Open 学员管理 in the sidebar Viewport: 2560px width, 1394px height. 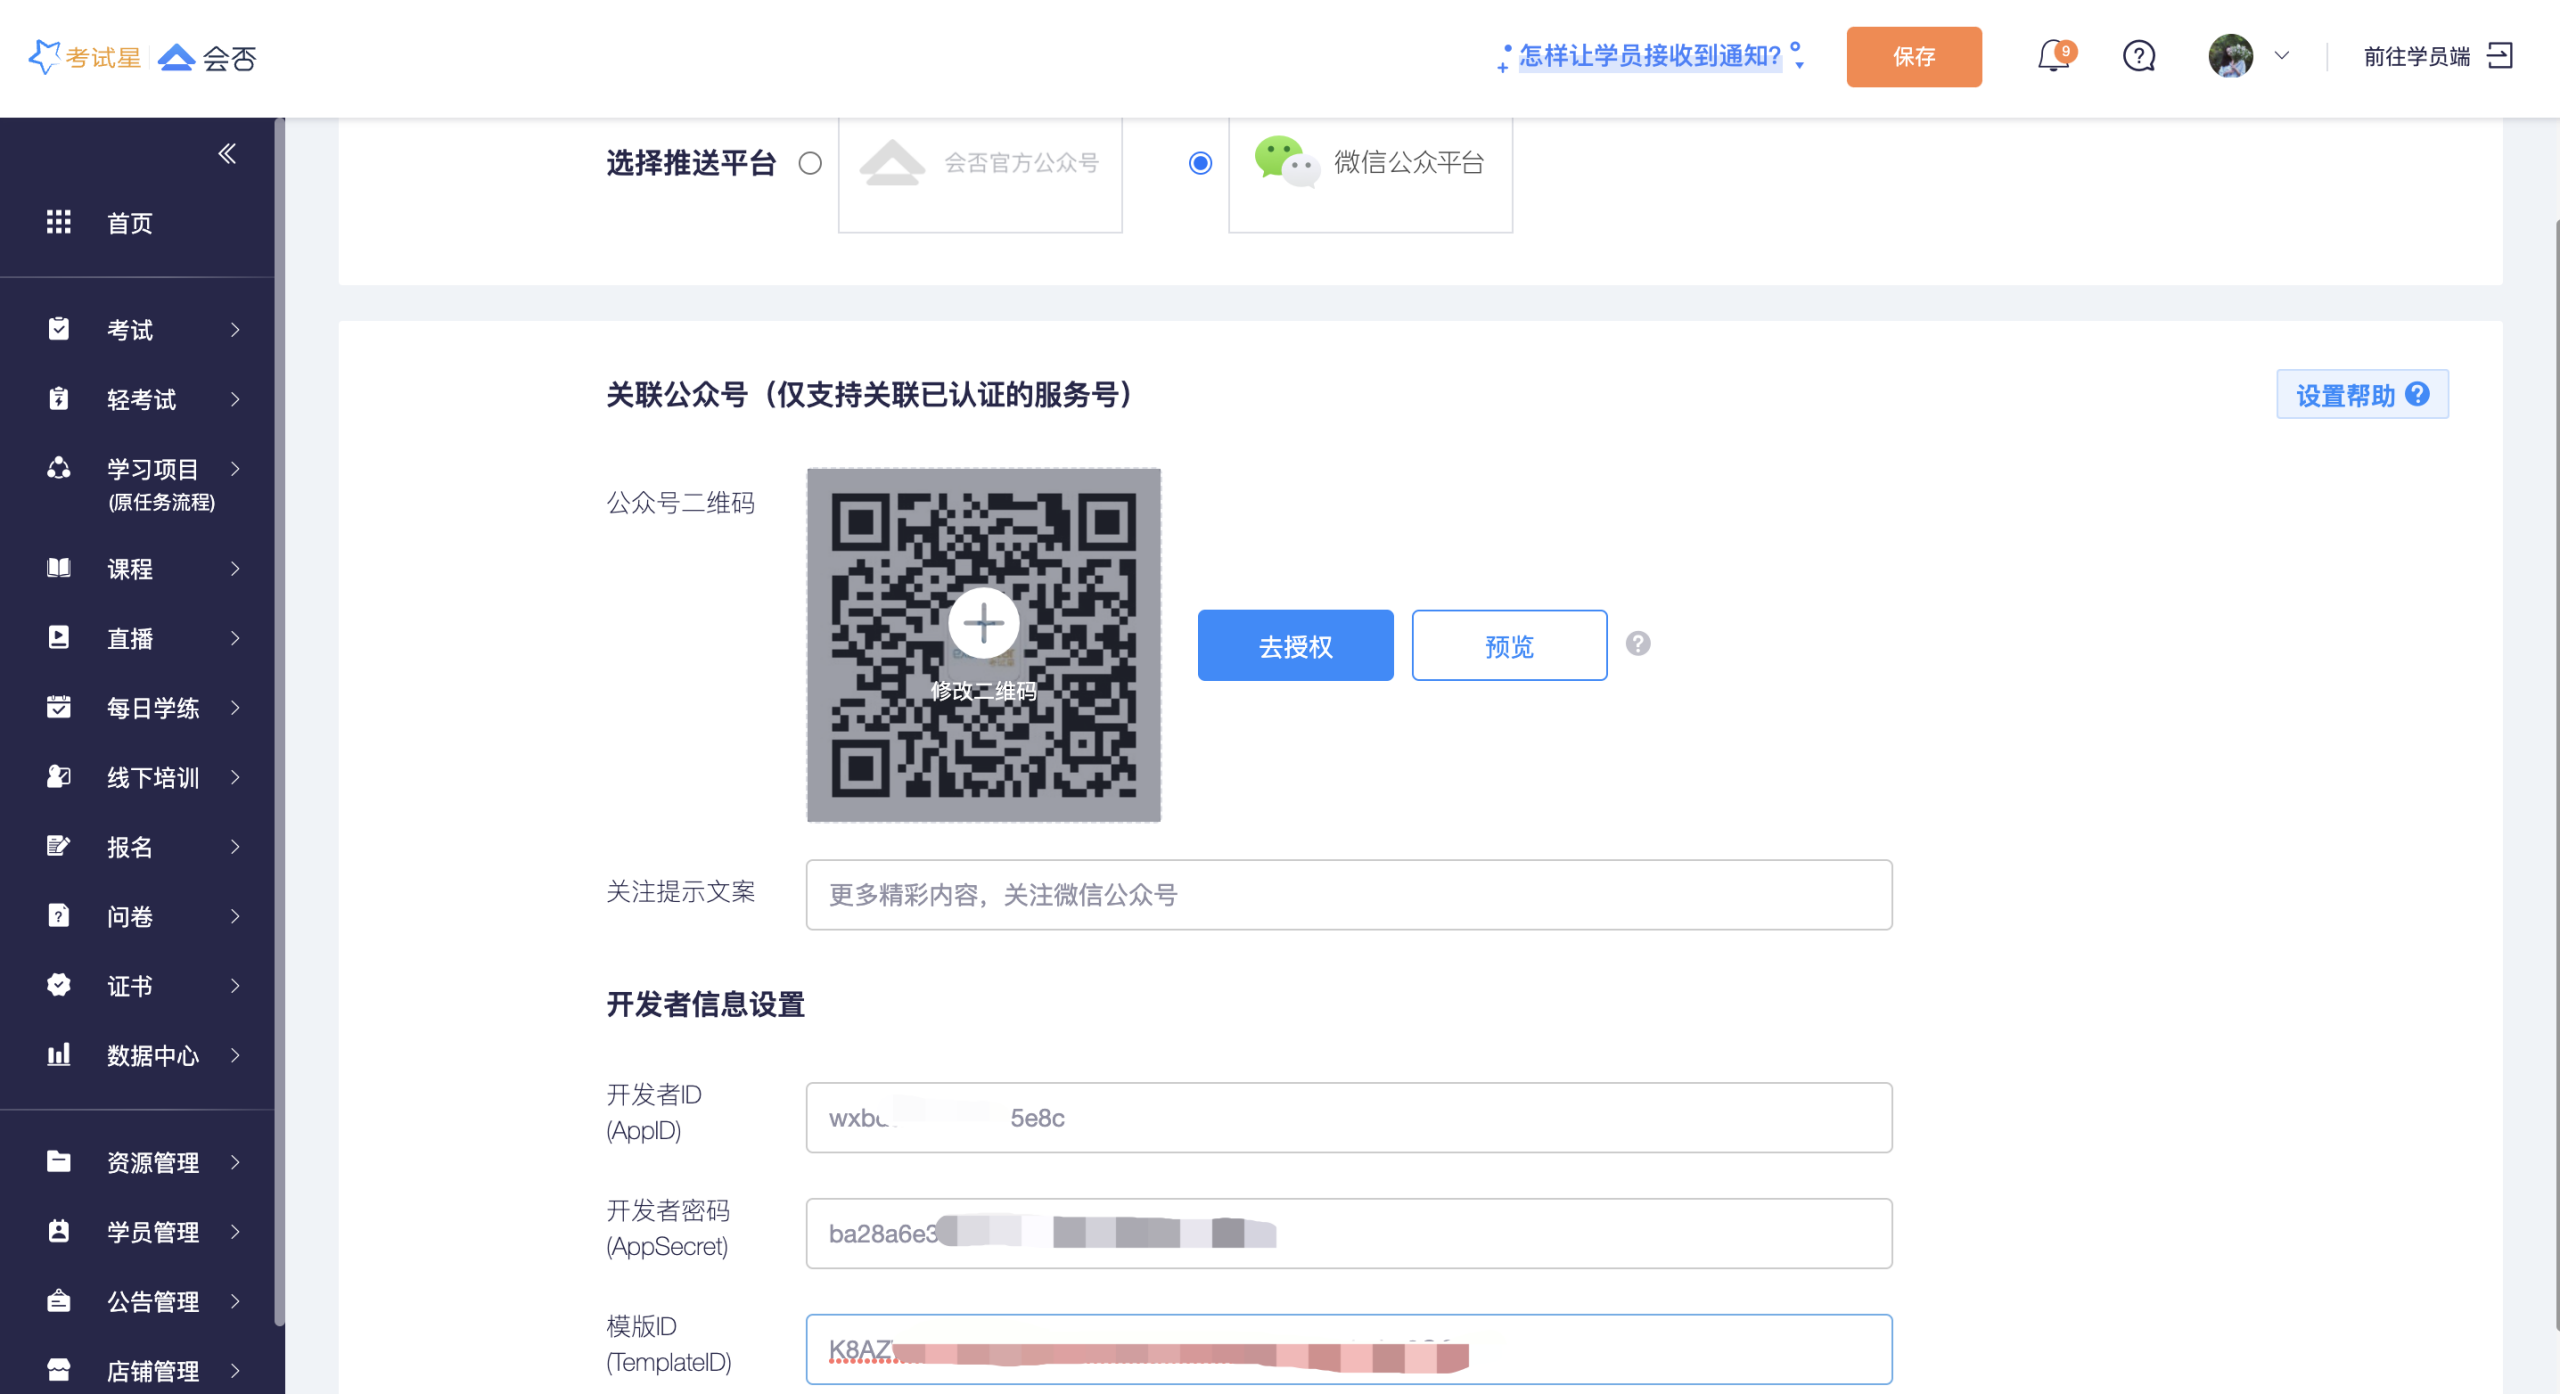pyautogui.click(x=152, y=1231)
